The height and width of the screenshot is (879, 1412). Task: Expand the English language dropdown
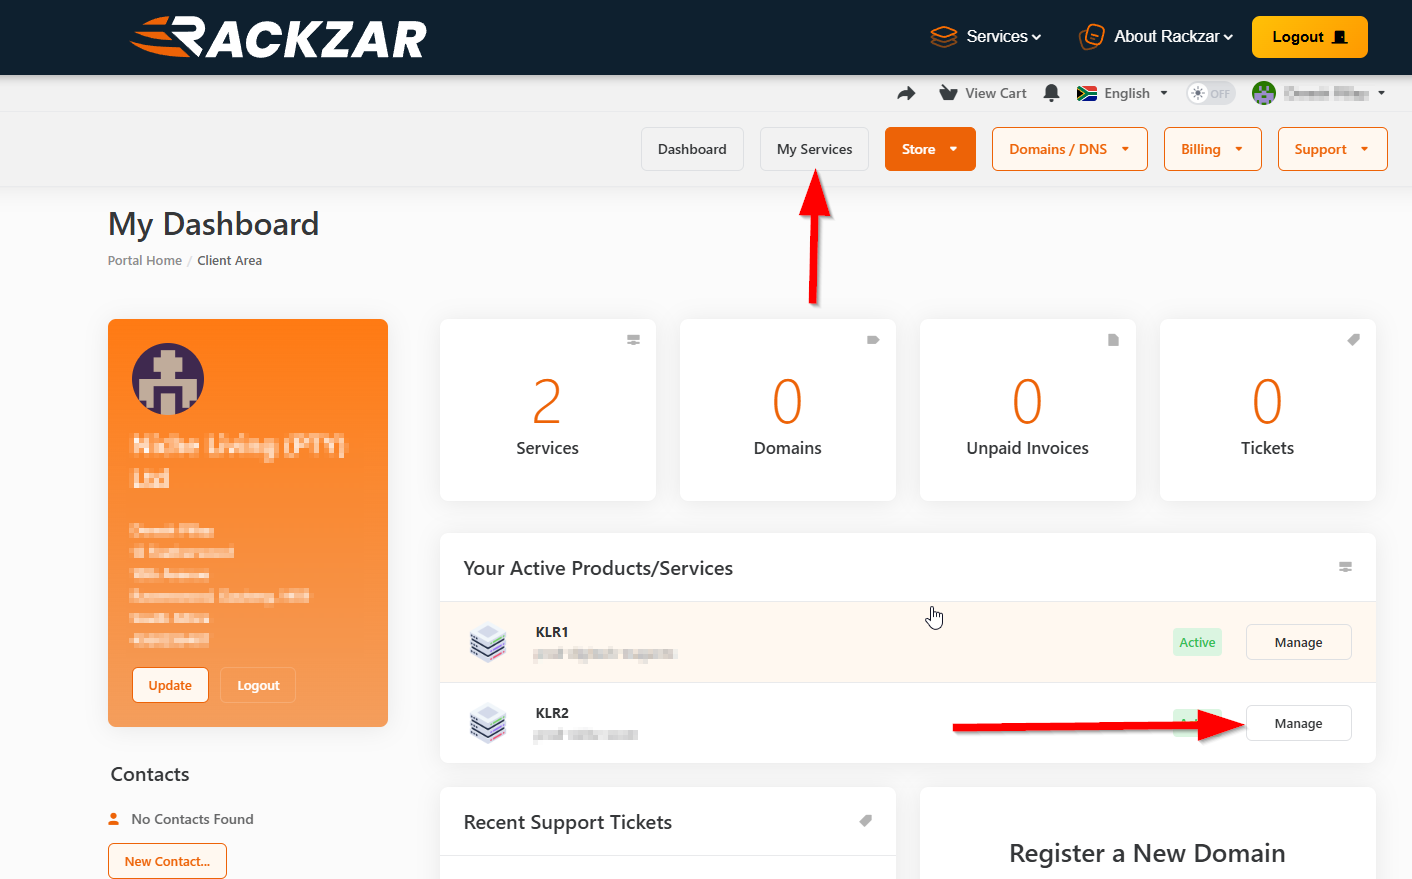coord(1122,93)
